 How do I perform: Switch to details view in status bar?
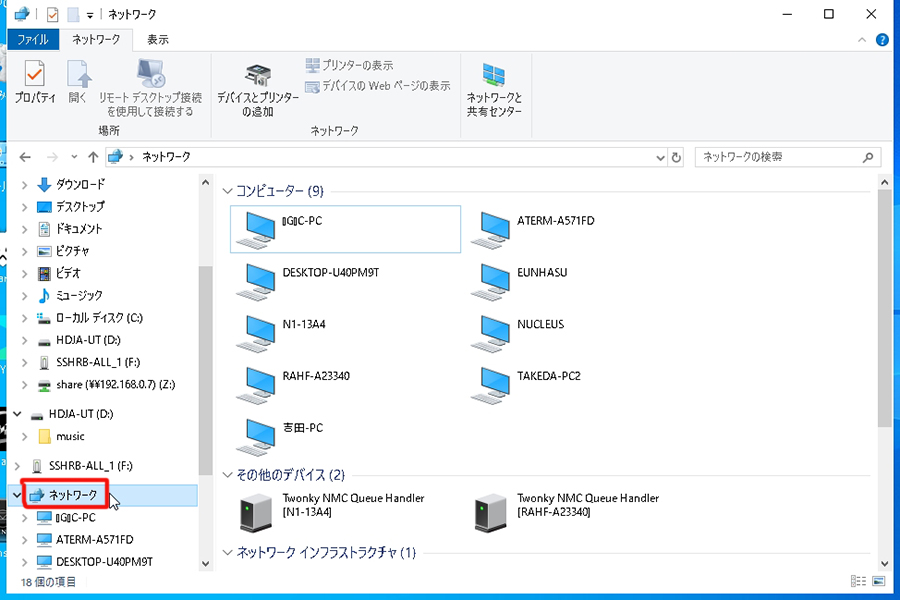click(858, 581)
